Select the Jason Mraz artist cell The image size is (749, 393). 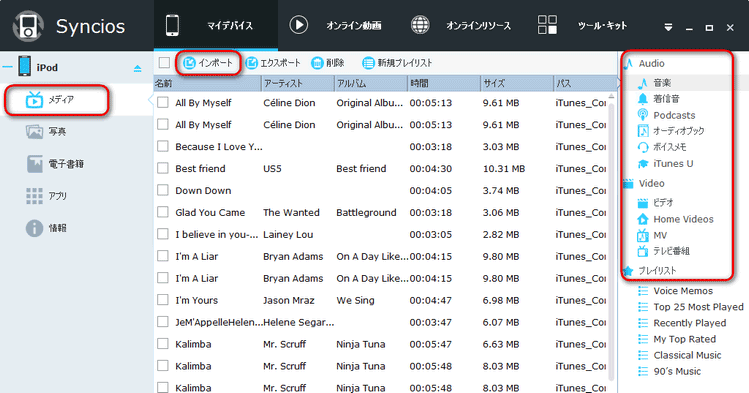click(289, 300)
